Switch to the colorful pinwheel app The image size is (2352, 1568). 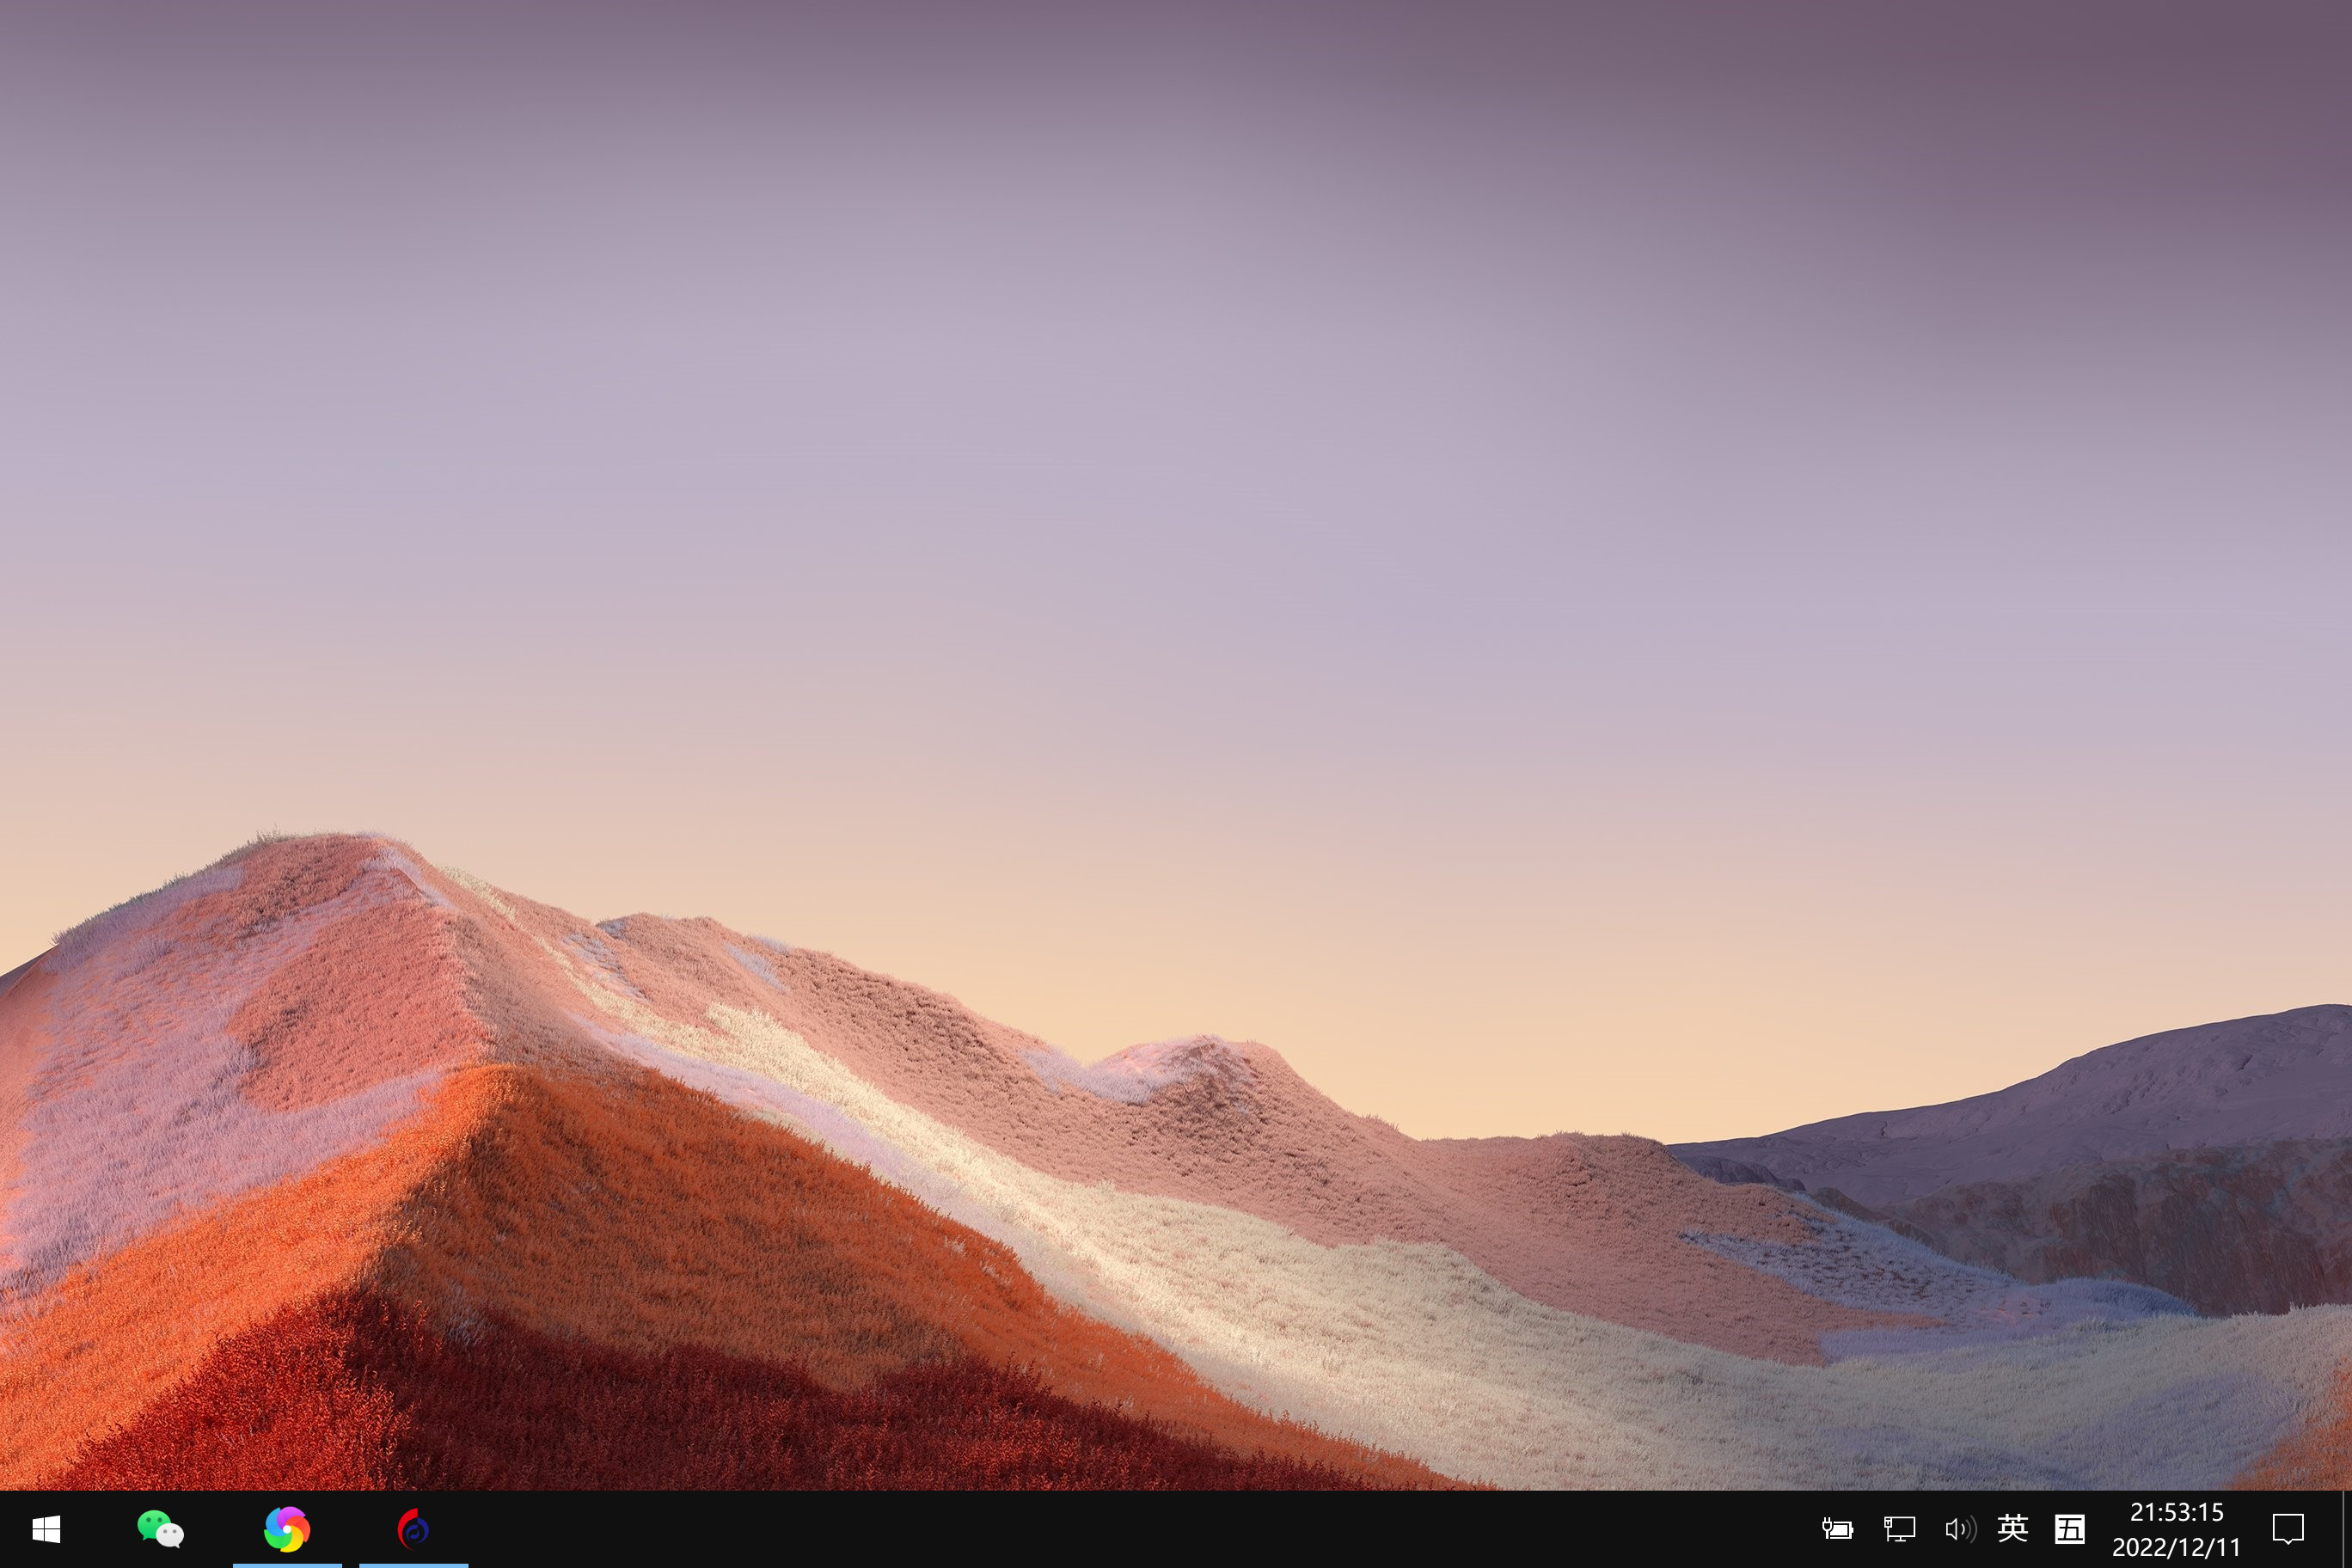pyautogui.click(x=287, y=1529)
